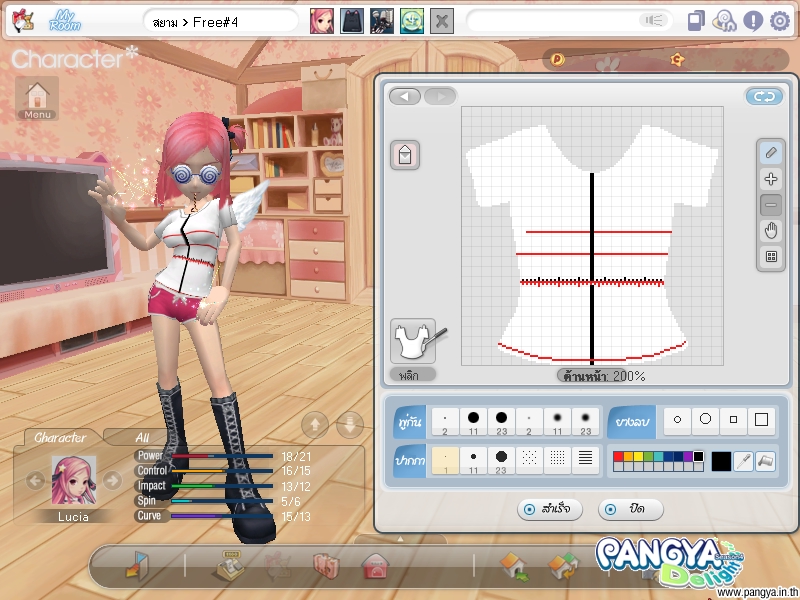Open the backpack inventory icon
800x600 pixels.
[352, 21]
